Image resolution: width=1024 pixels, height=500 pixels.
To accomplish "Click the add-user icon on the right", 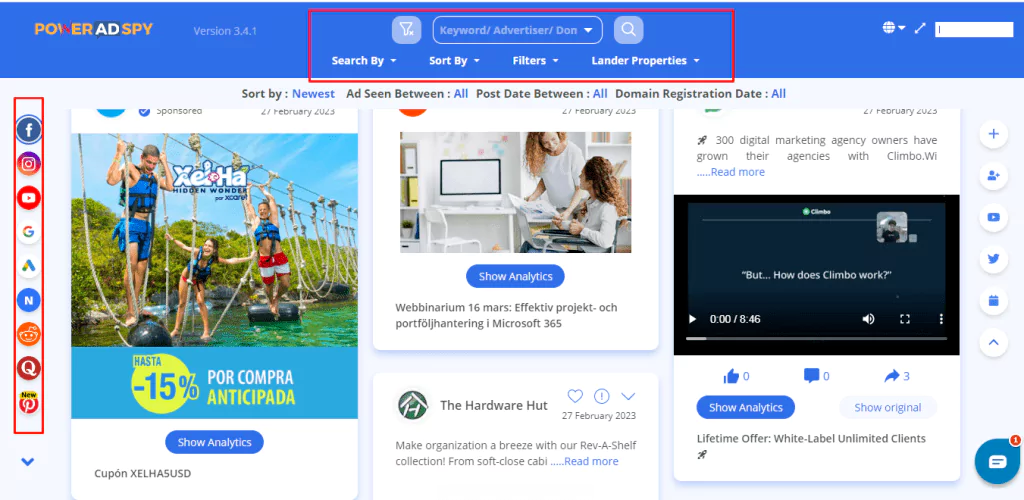I will [x=993, y=176].
